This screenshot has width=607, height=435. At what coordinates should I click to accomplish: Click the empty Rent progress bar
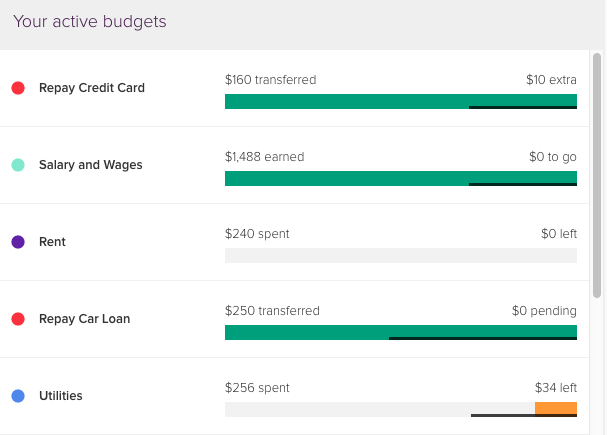tap(400, 255)
